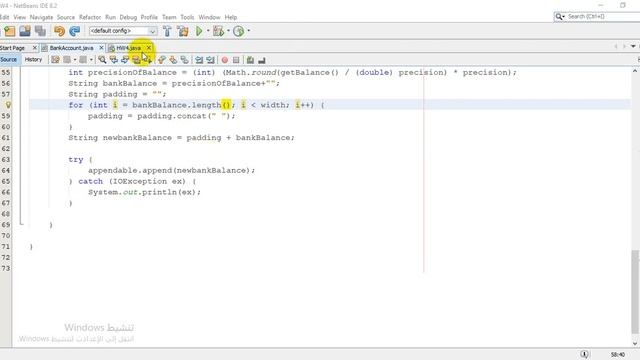Viewport: 640px width, 360px height.
Task: Click the Find Selection magnifier icon
Action: click(x=102, y=60)
